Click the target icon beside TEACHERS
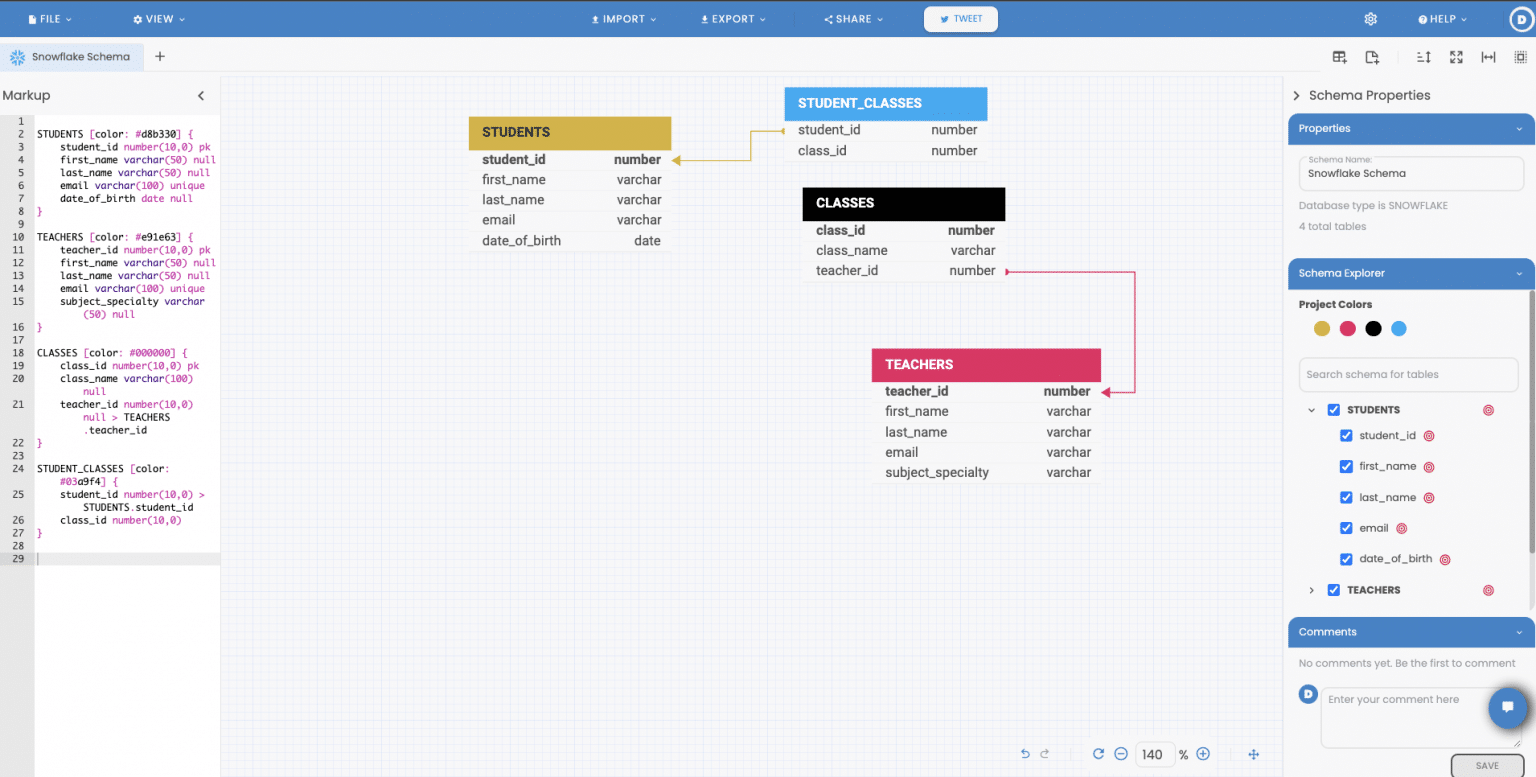Screen dimensions: 1536x777 (1488, 590)
